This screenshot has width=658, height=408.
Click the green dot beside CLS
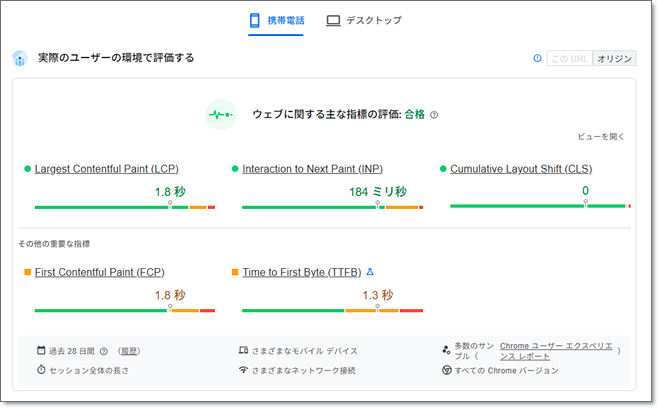(x=443, y=169)
